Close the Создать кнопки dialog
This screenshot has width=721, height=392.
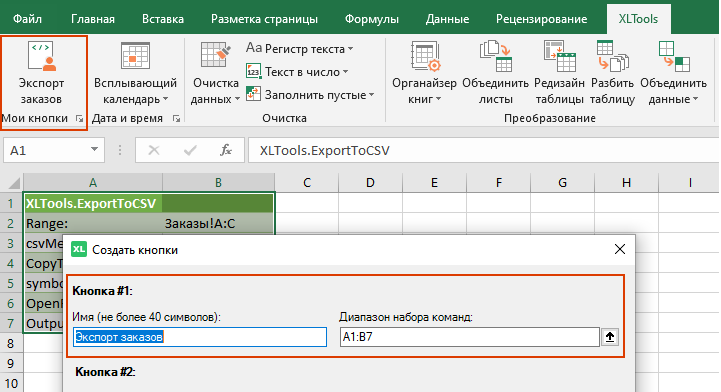[x=620, y=249]
